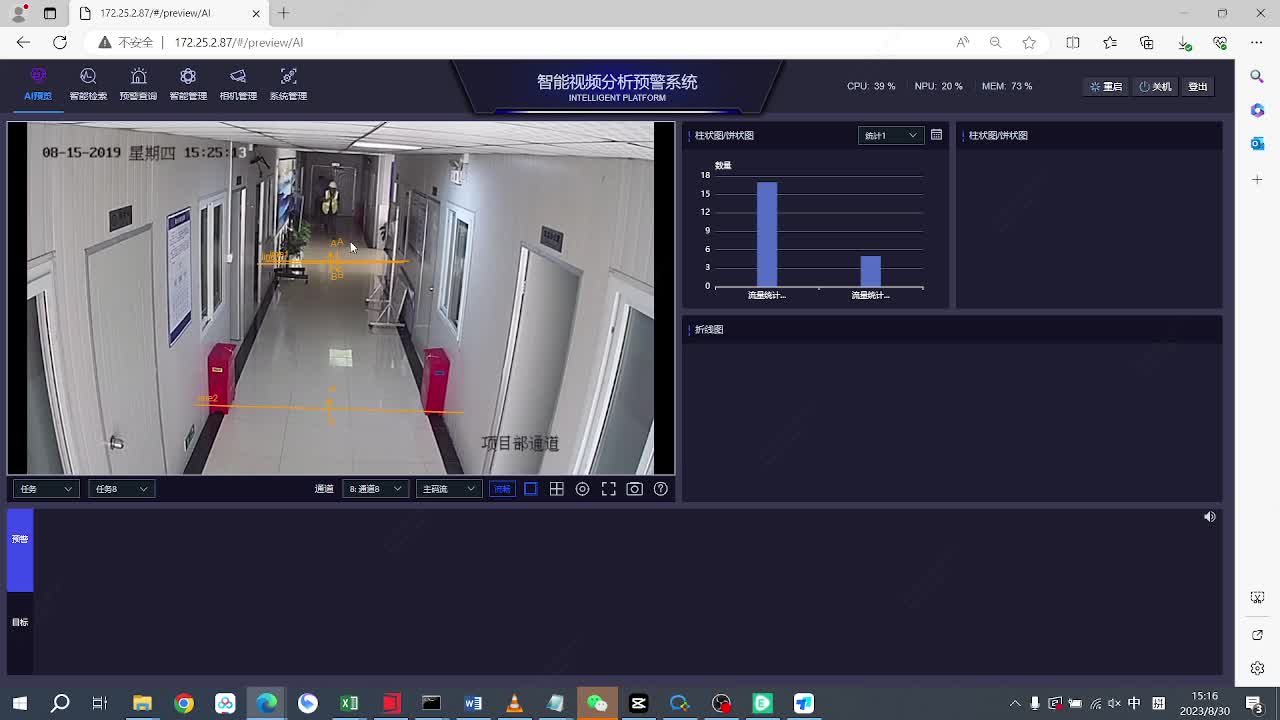
Task: Enter fullscreen video view
Action: click(x=608, y=489)
